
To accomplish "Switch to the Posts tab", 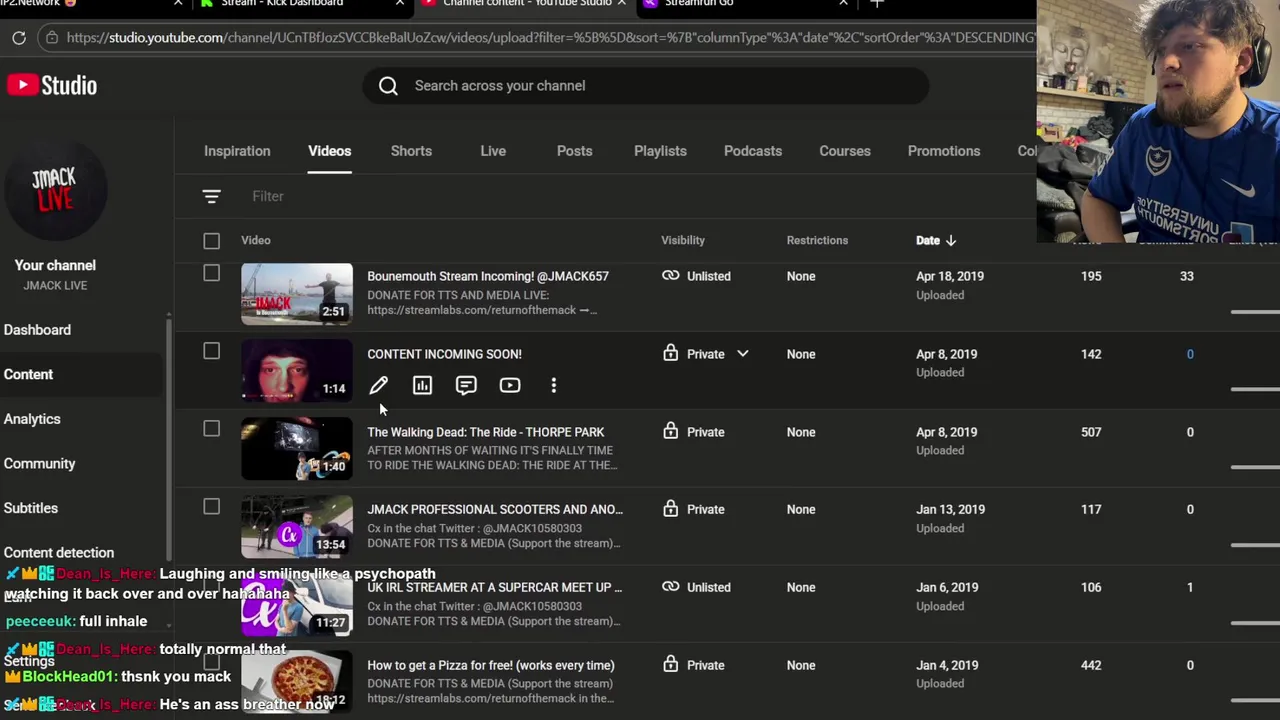I will 574,151.
